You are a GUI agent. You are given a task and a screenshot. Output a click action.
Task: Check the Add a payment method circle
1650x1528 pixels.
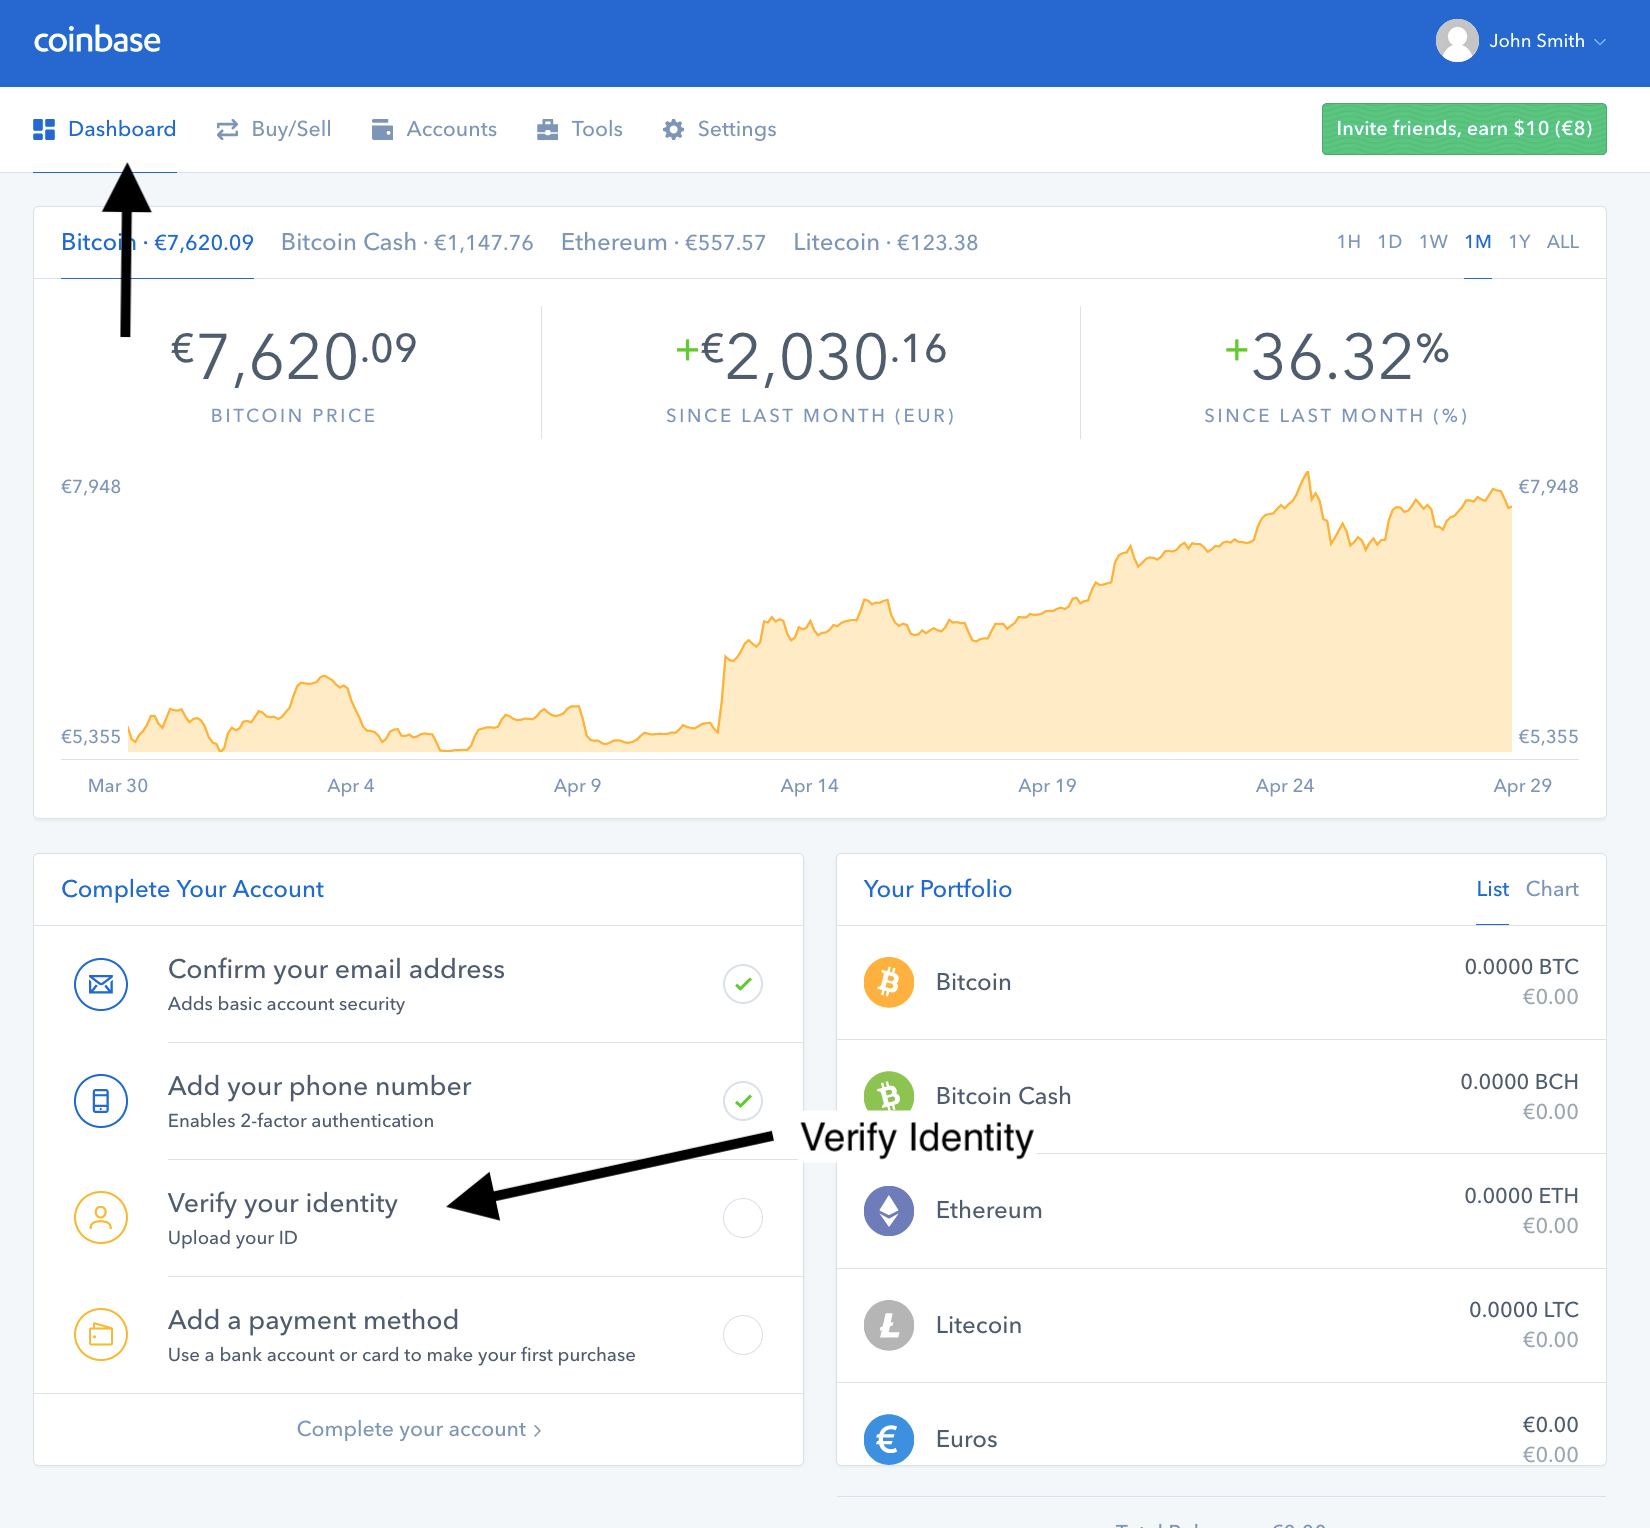pos(742,1335)
